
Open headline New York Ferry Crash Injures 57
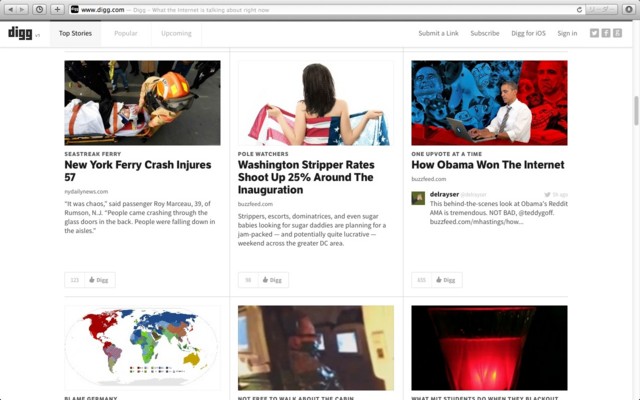pyautogui.click(x=138, y=171)
